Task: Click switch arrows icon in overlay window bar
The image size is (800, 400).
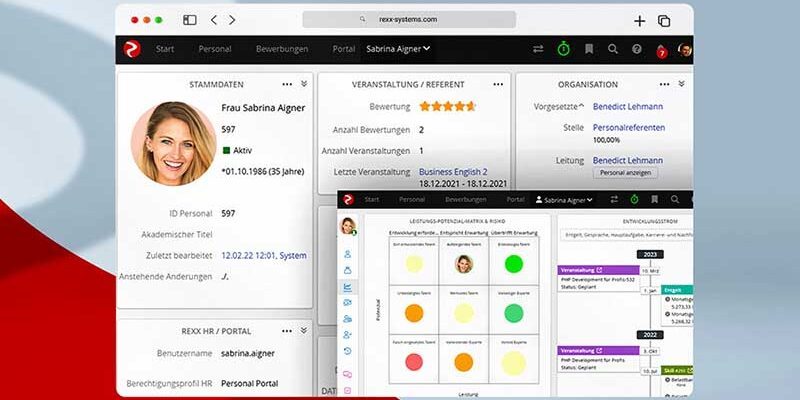Action: click(614, 199)
